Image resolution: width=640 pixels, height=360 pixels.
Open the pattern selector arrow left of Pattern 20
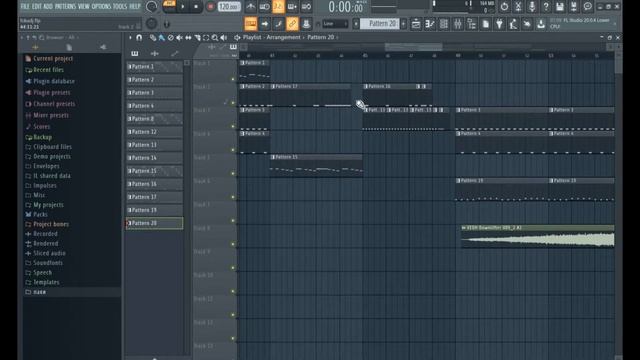[x=356, y=24]
